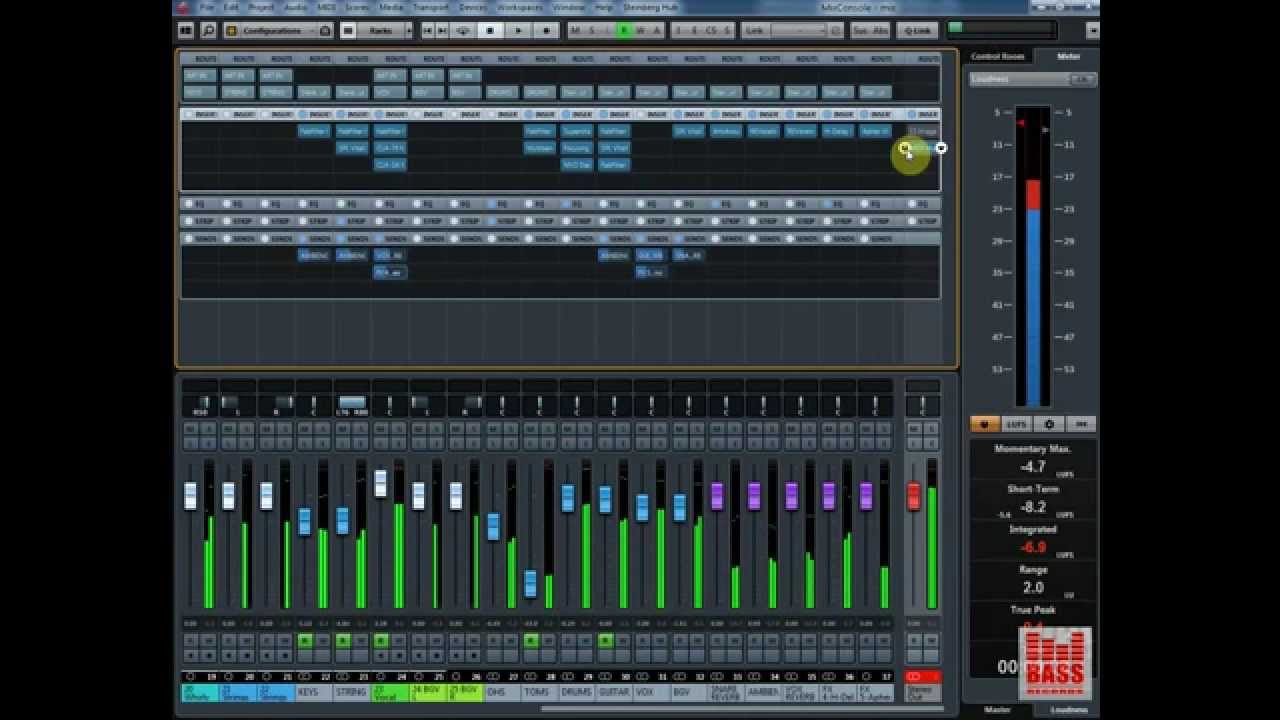Select the VOX channel label
Image resolution: width=1280 pixels, height=720 pixels.
652,692
